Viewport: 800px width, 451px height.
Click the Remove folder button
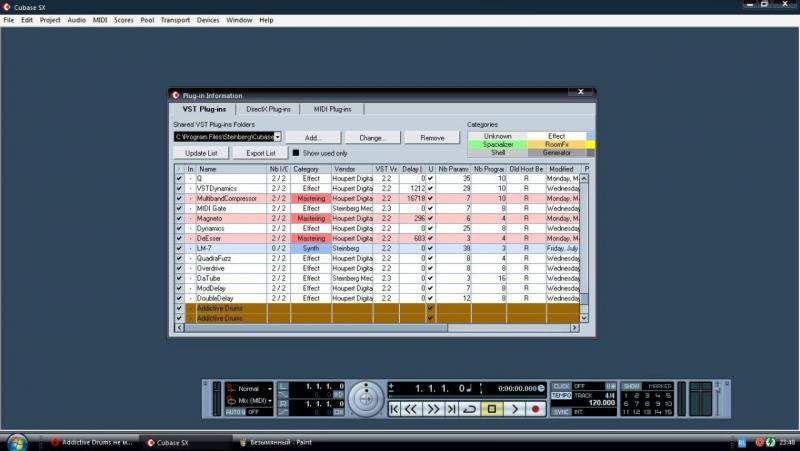coord(432,138)
